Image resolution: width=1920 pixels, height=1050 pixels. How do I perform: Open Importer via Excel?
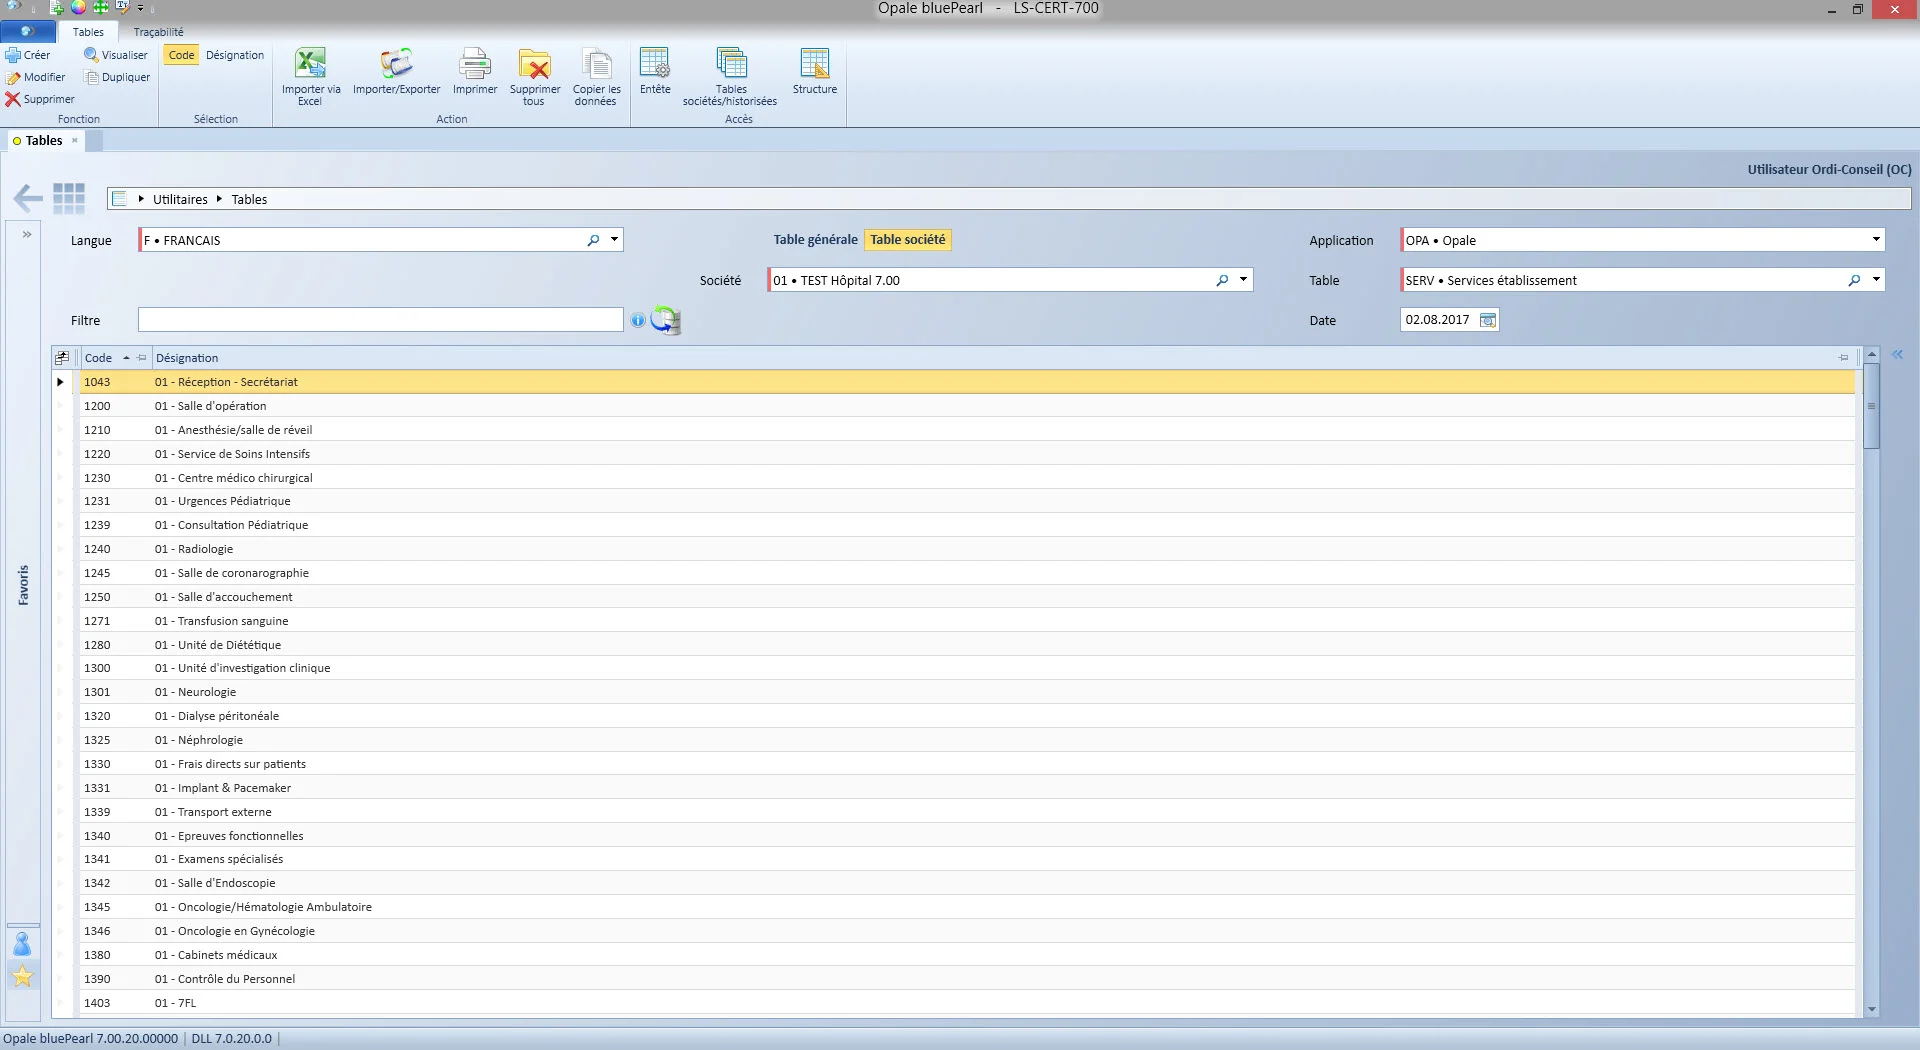[310, 76]
